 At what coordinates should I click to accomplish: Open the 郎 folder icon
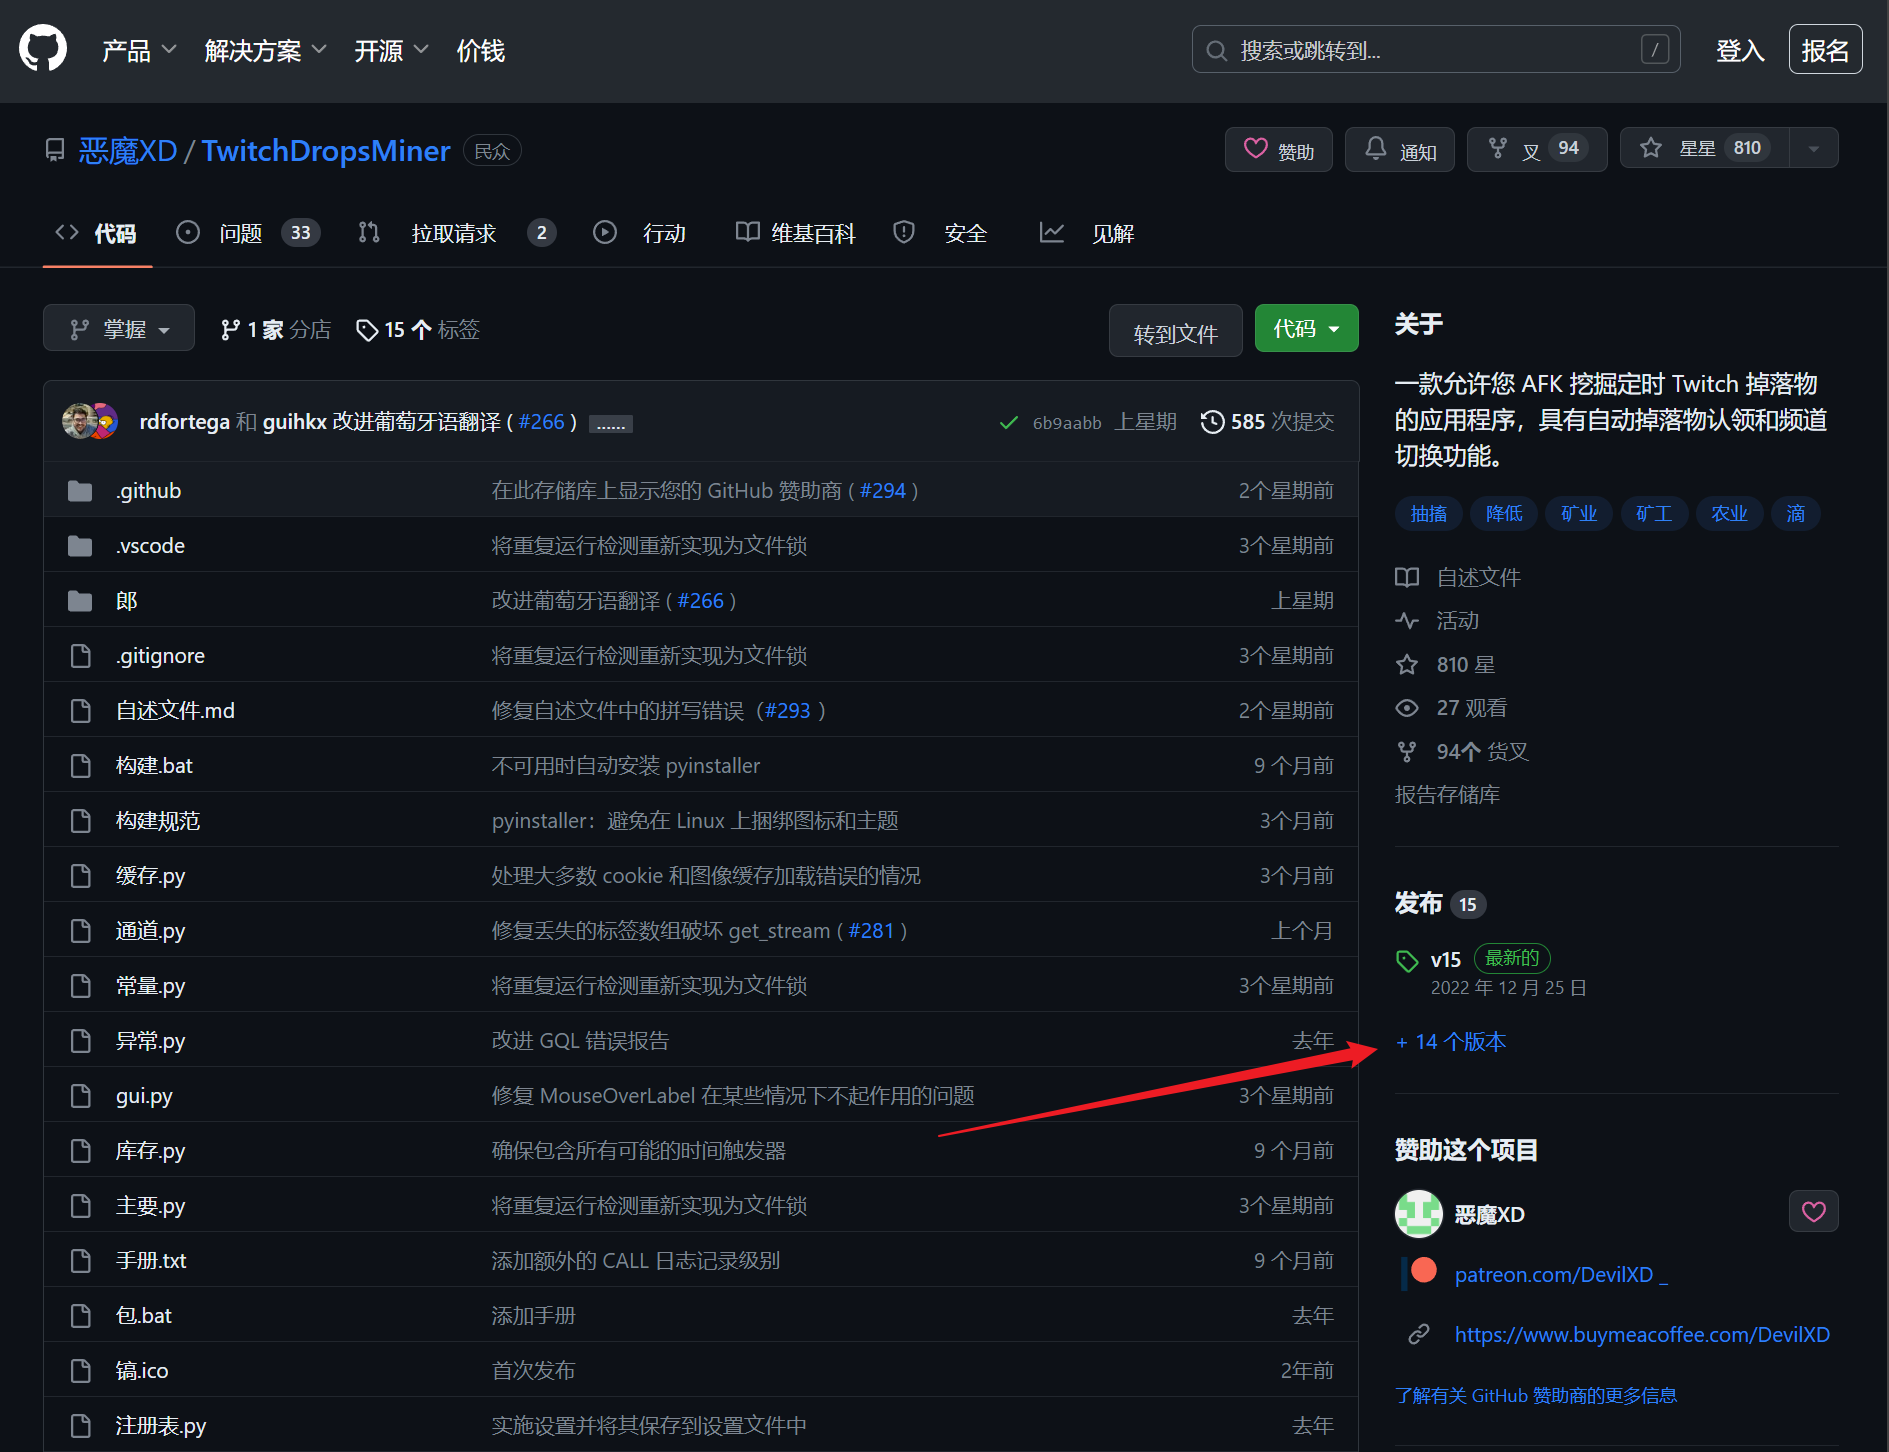point(80,600)
